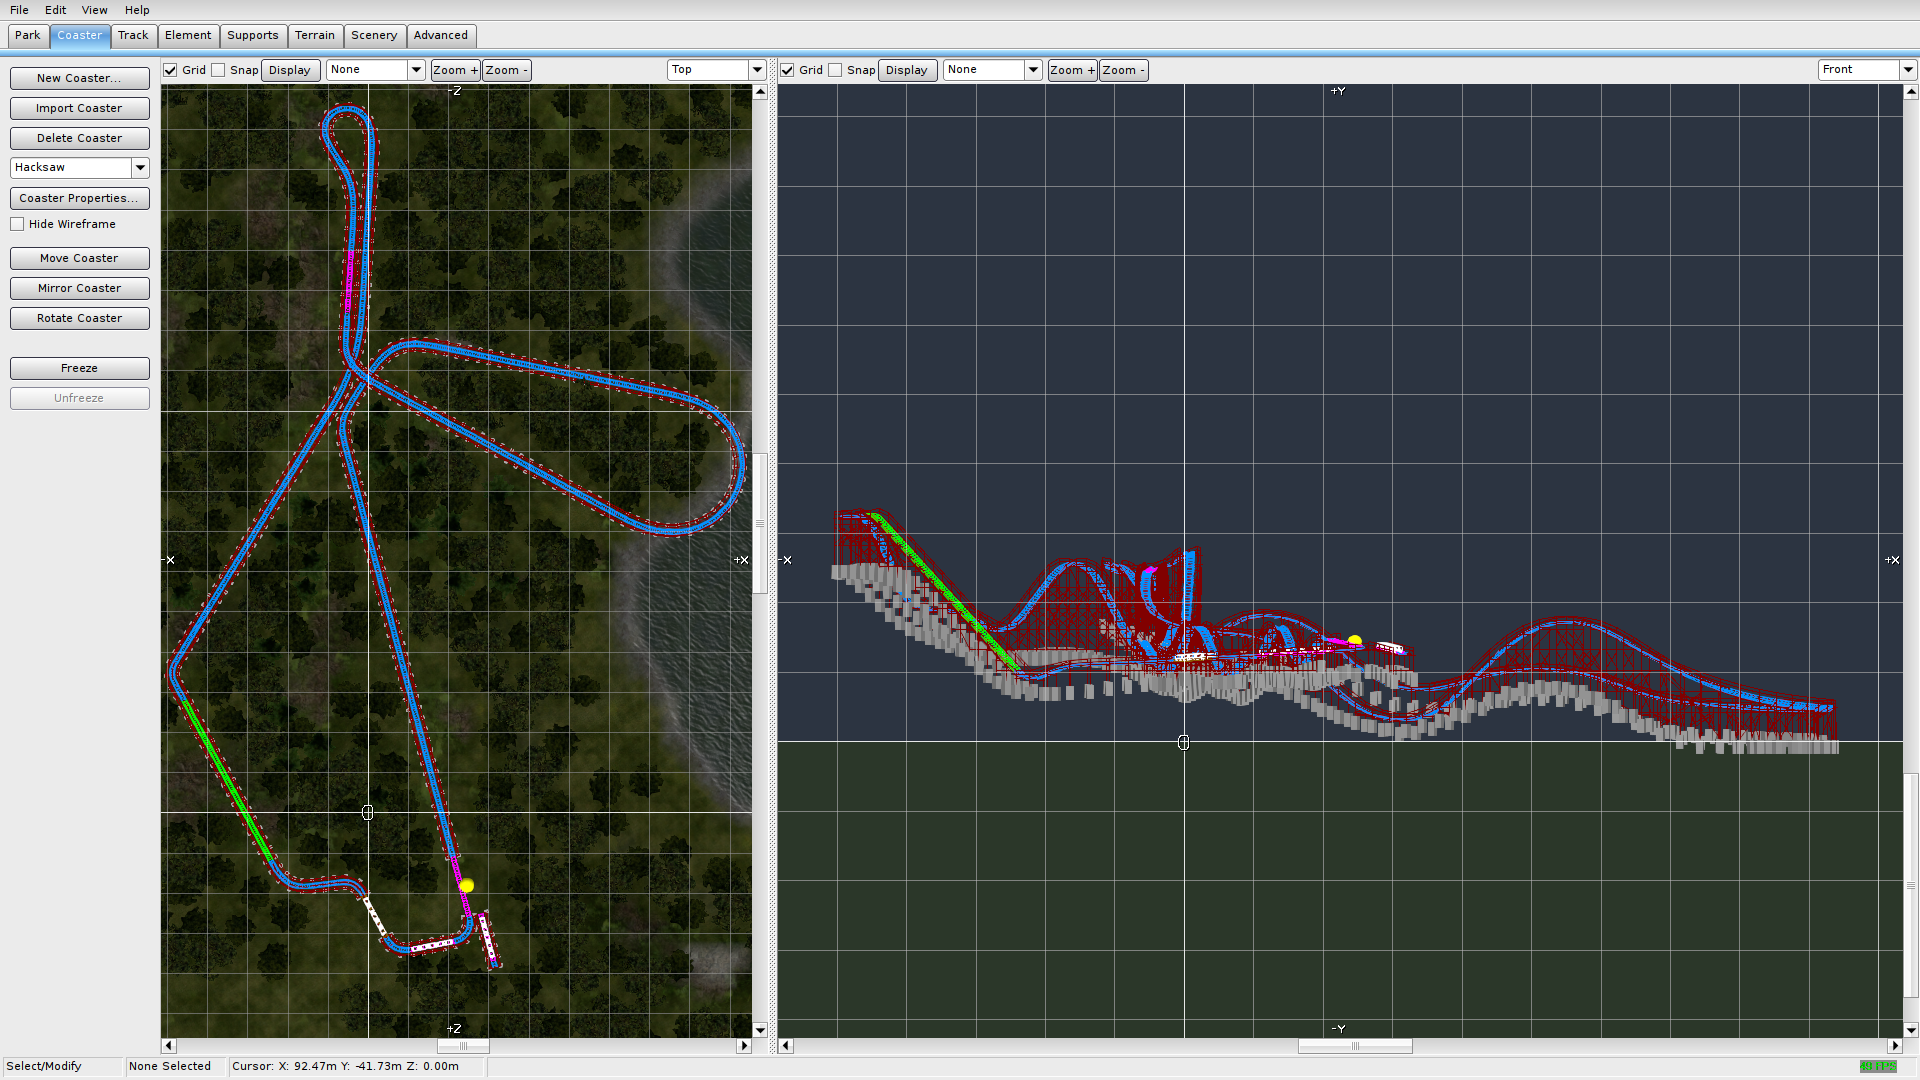1920x1080 pixels.
Task: Click Zoom + in the front view toolbar
Action: 1071,70
